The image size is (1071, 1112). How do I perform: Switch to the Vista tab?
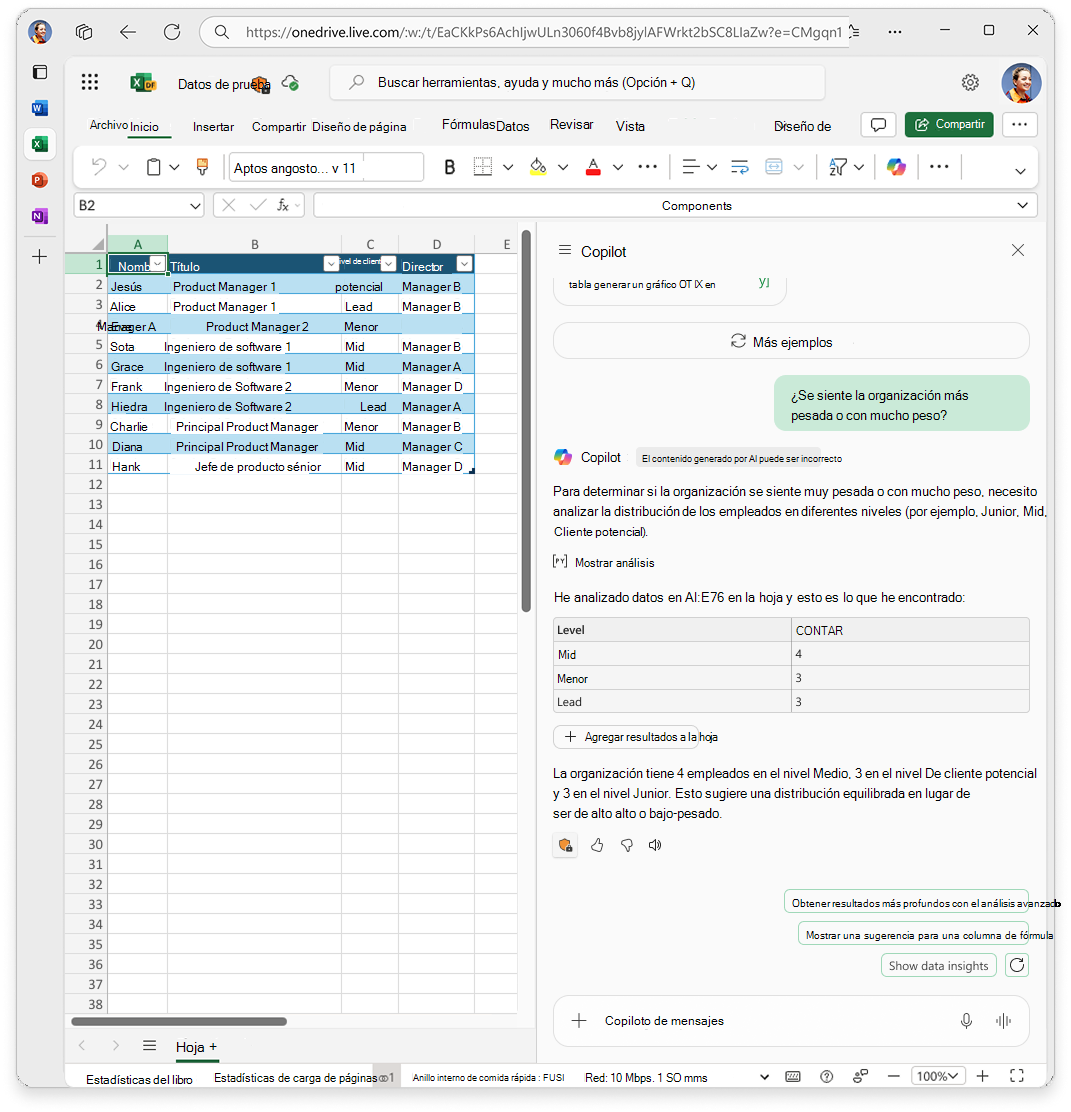coord(630,126)
